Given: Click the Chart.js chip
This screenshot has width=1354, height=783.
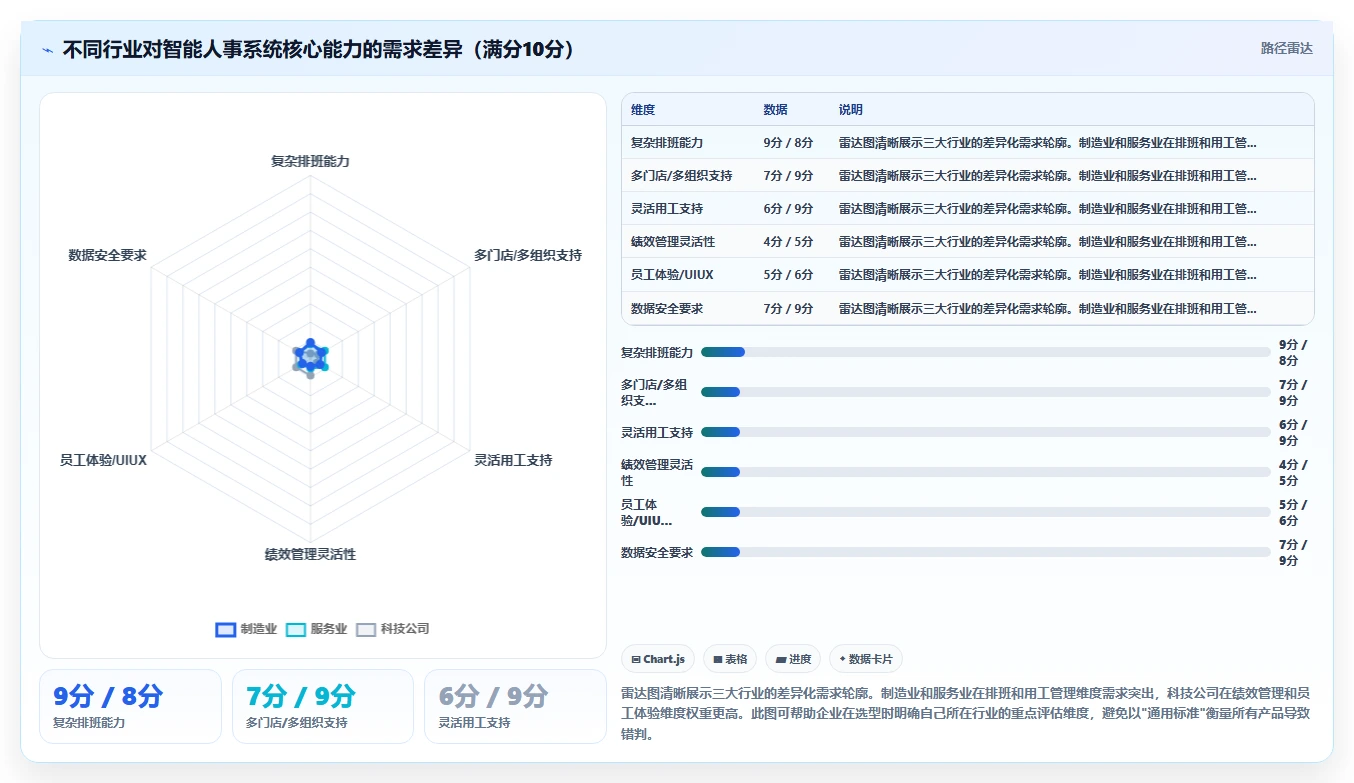Looking at the screenshot, I should 658,659.
